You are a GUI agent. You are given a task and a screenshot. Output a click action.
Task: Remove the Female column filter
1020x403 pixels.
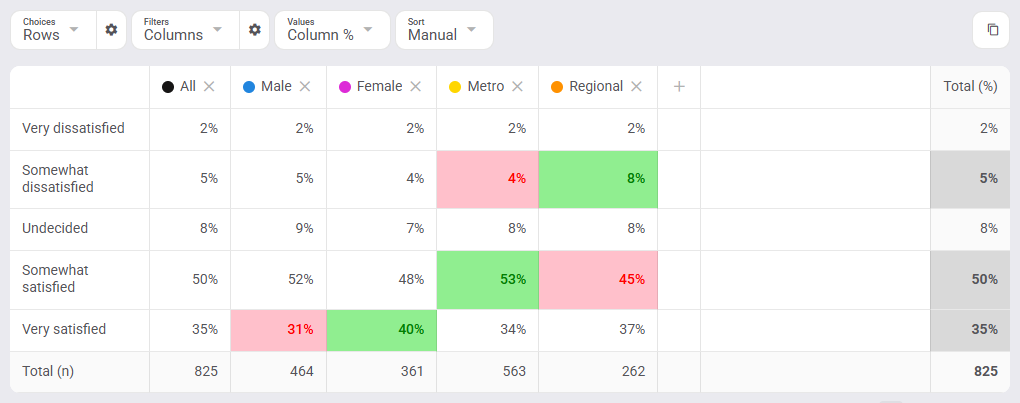pos(416,86)
